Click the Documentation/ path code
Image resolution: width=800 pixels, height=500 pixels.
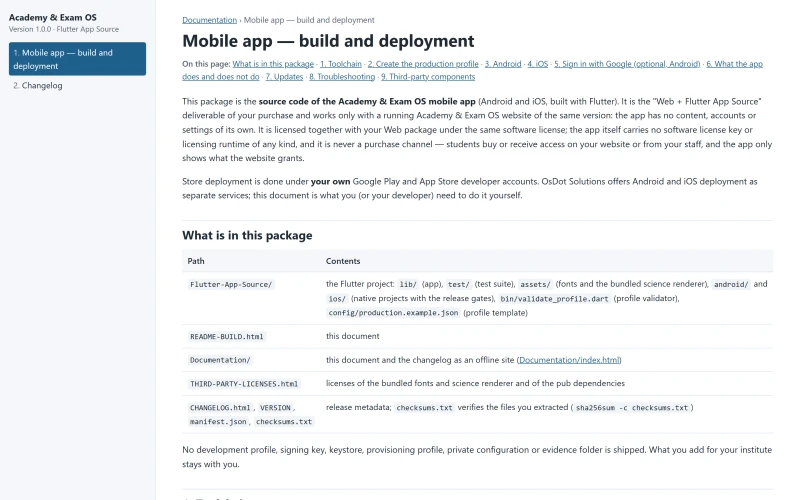pyautogui.click(x=220, y=360)
